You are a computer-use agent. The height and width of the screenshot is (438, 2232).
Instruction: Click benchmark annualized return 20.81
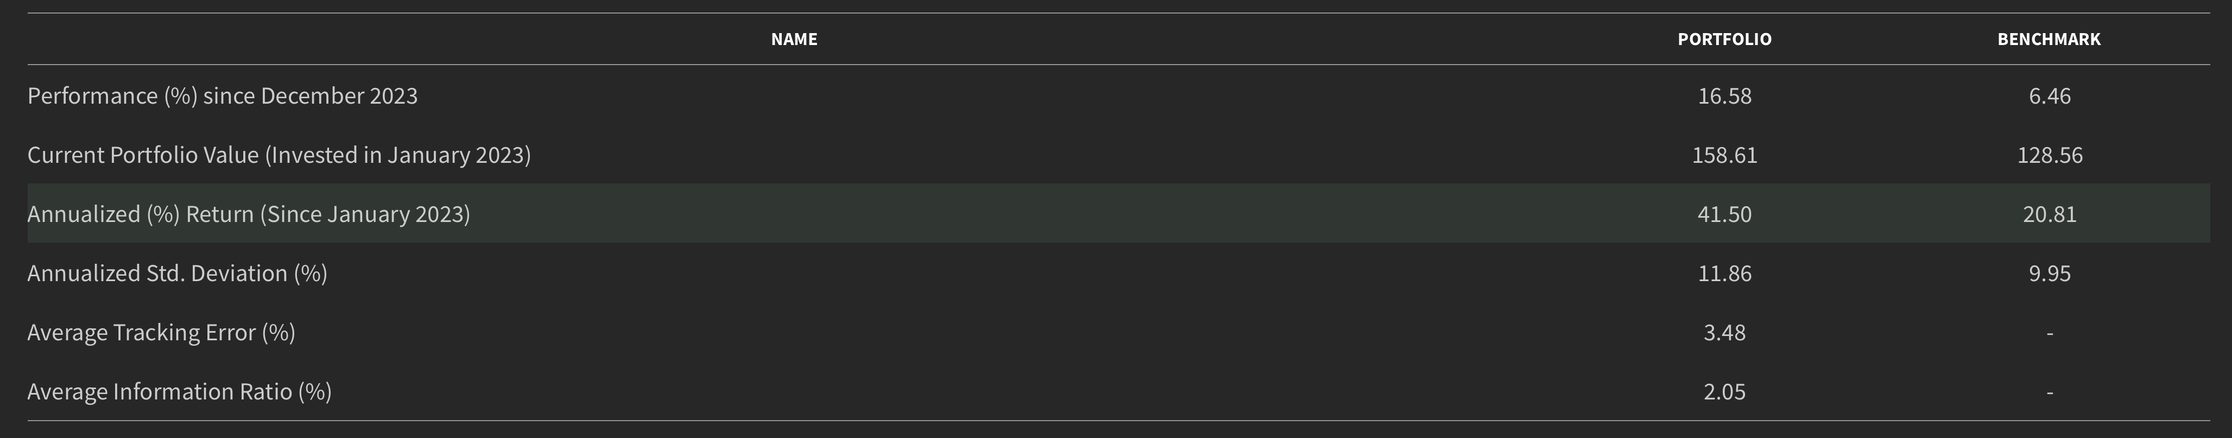[x=2049, y=214]
